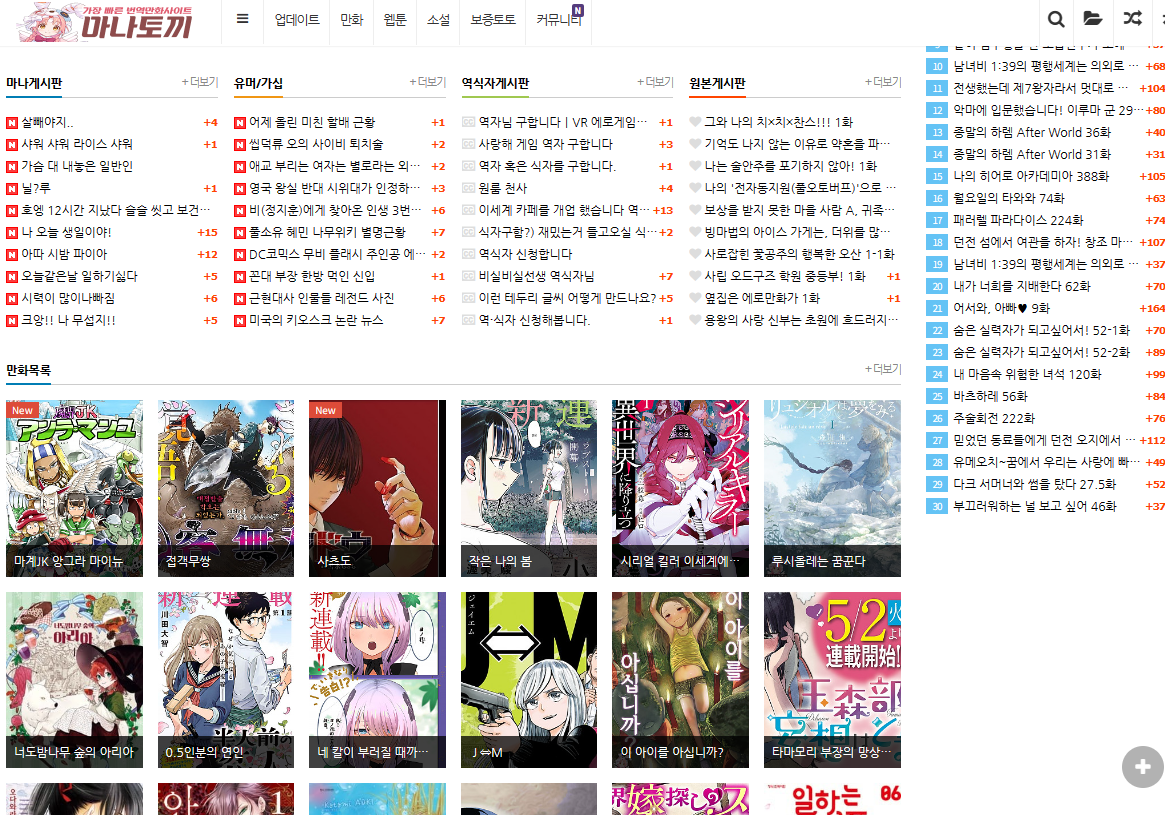Open post 근현대사 인물들 레전드 사진
Image resolution: width=1165 pixels, height=815 pixels.
[321, 299]
